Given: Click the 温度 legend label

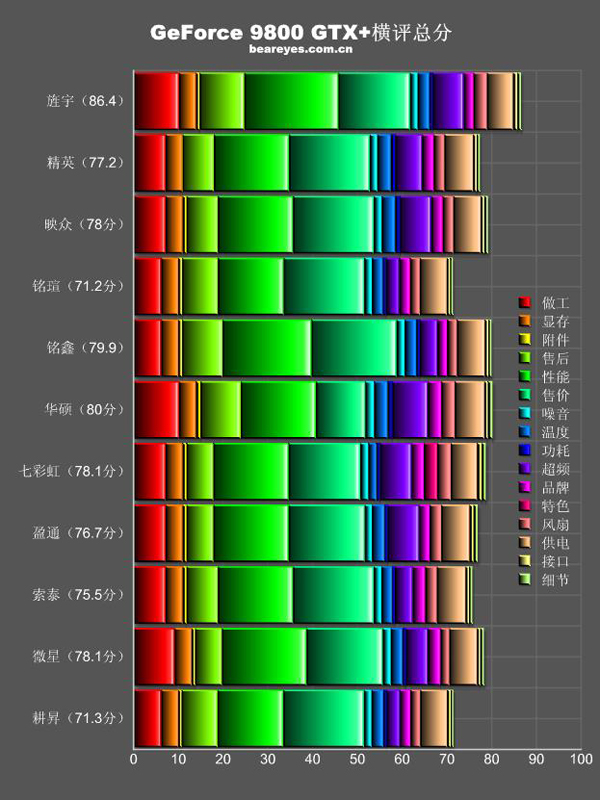Looking at the screenshot, I should pos(555,432).
